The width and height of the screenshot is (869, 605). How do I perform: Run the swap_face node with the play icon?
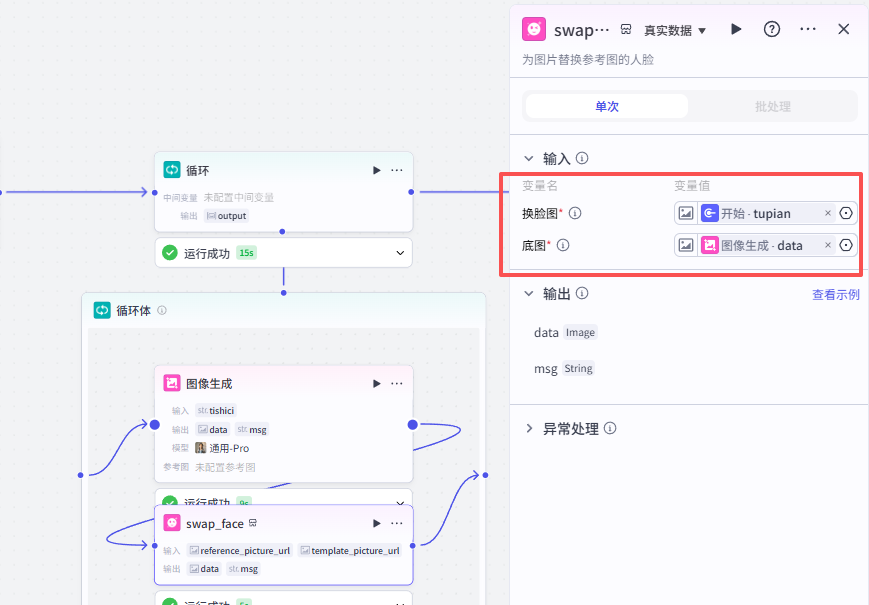[736, 29]
